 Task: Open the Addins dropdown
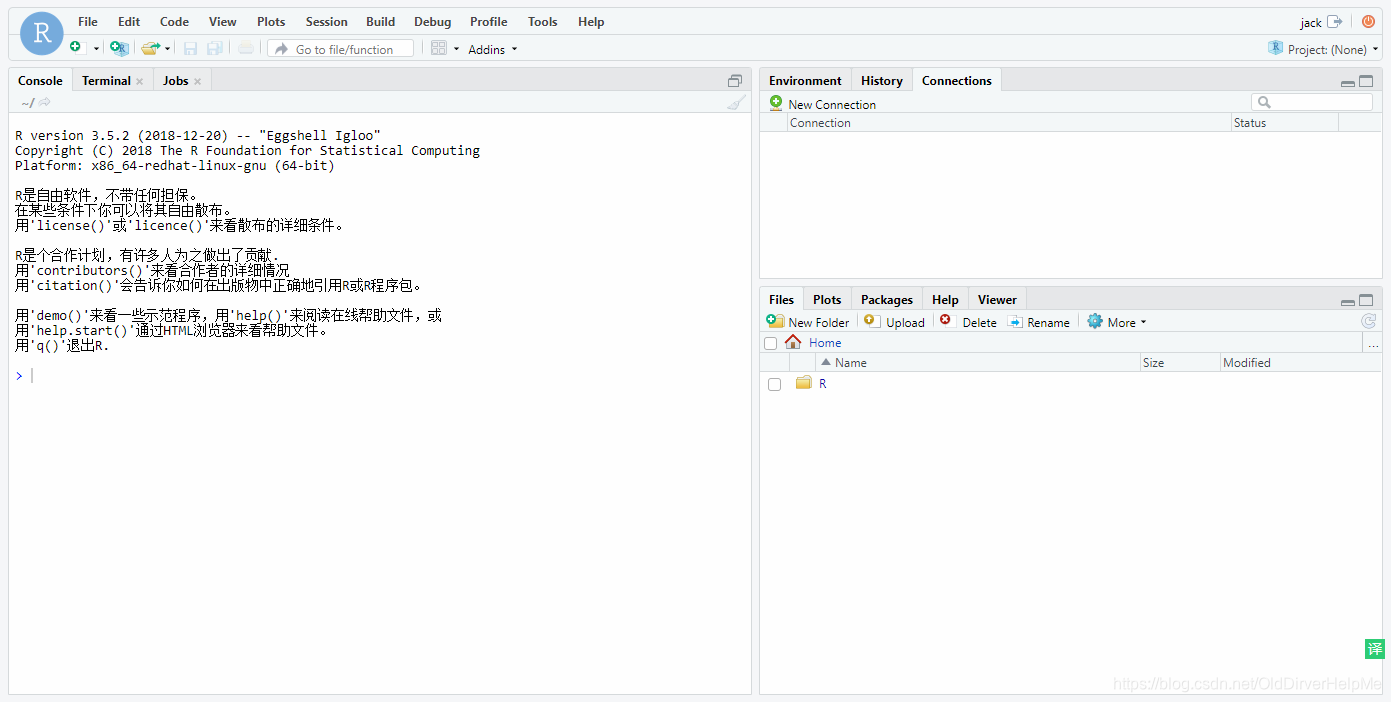493,49
